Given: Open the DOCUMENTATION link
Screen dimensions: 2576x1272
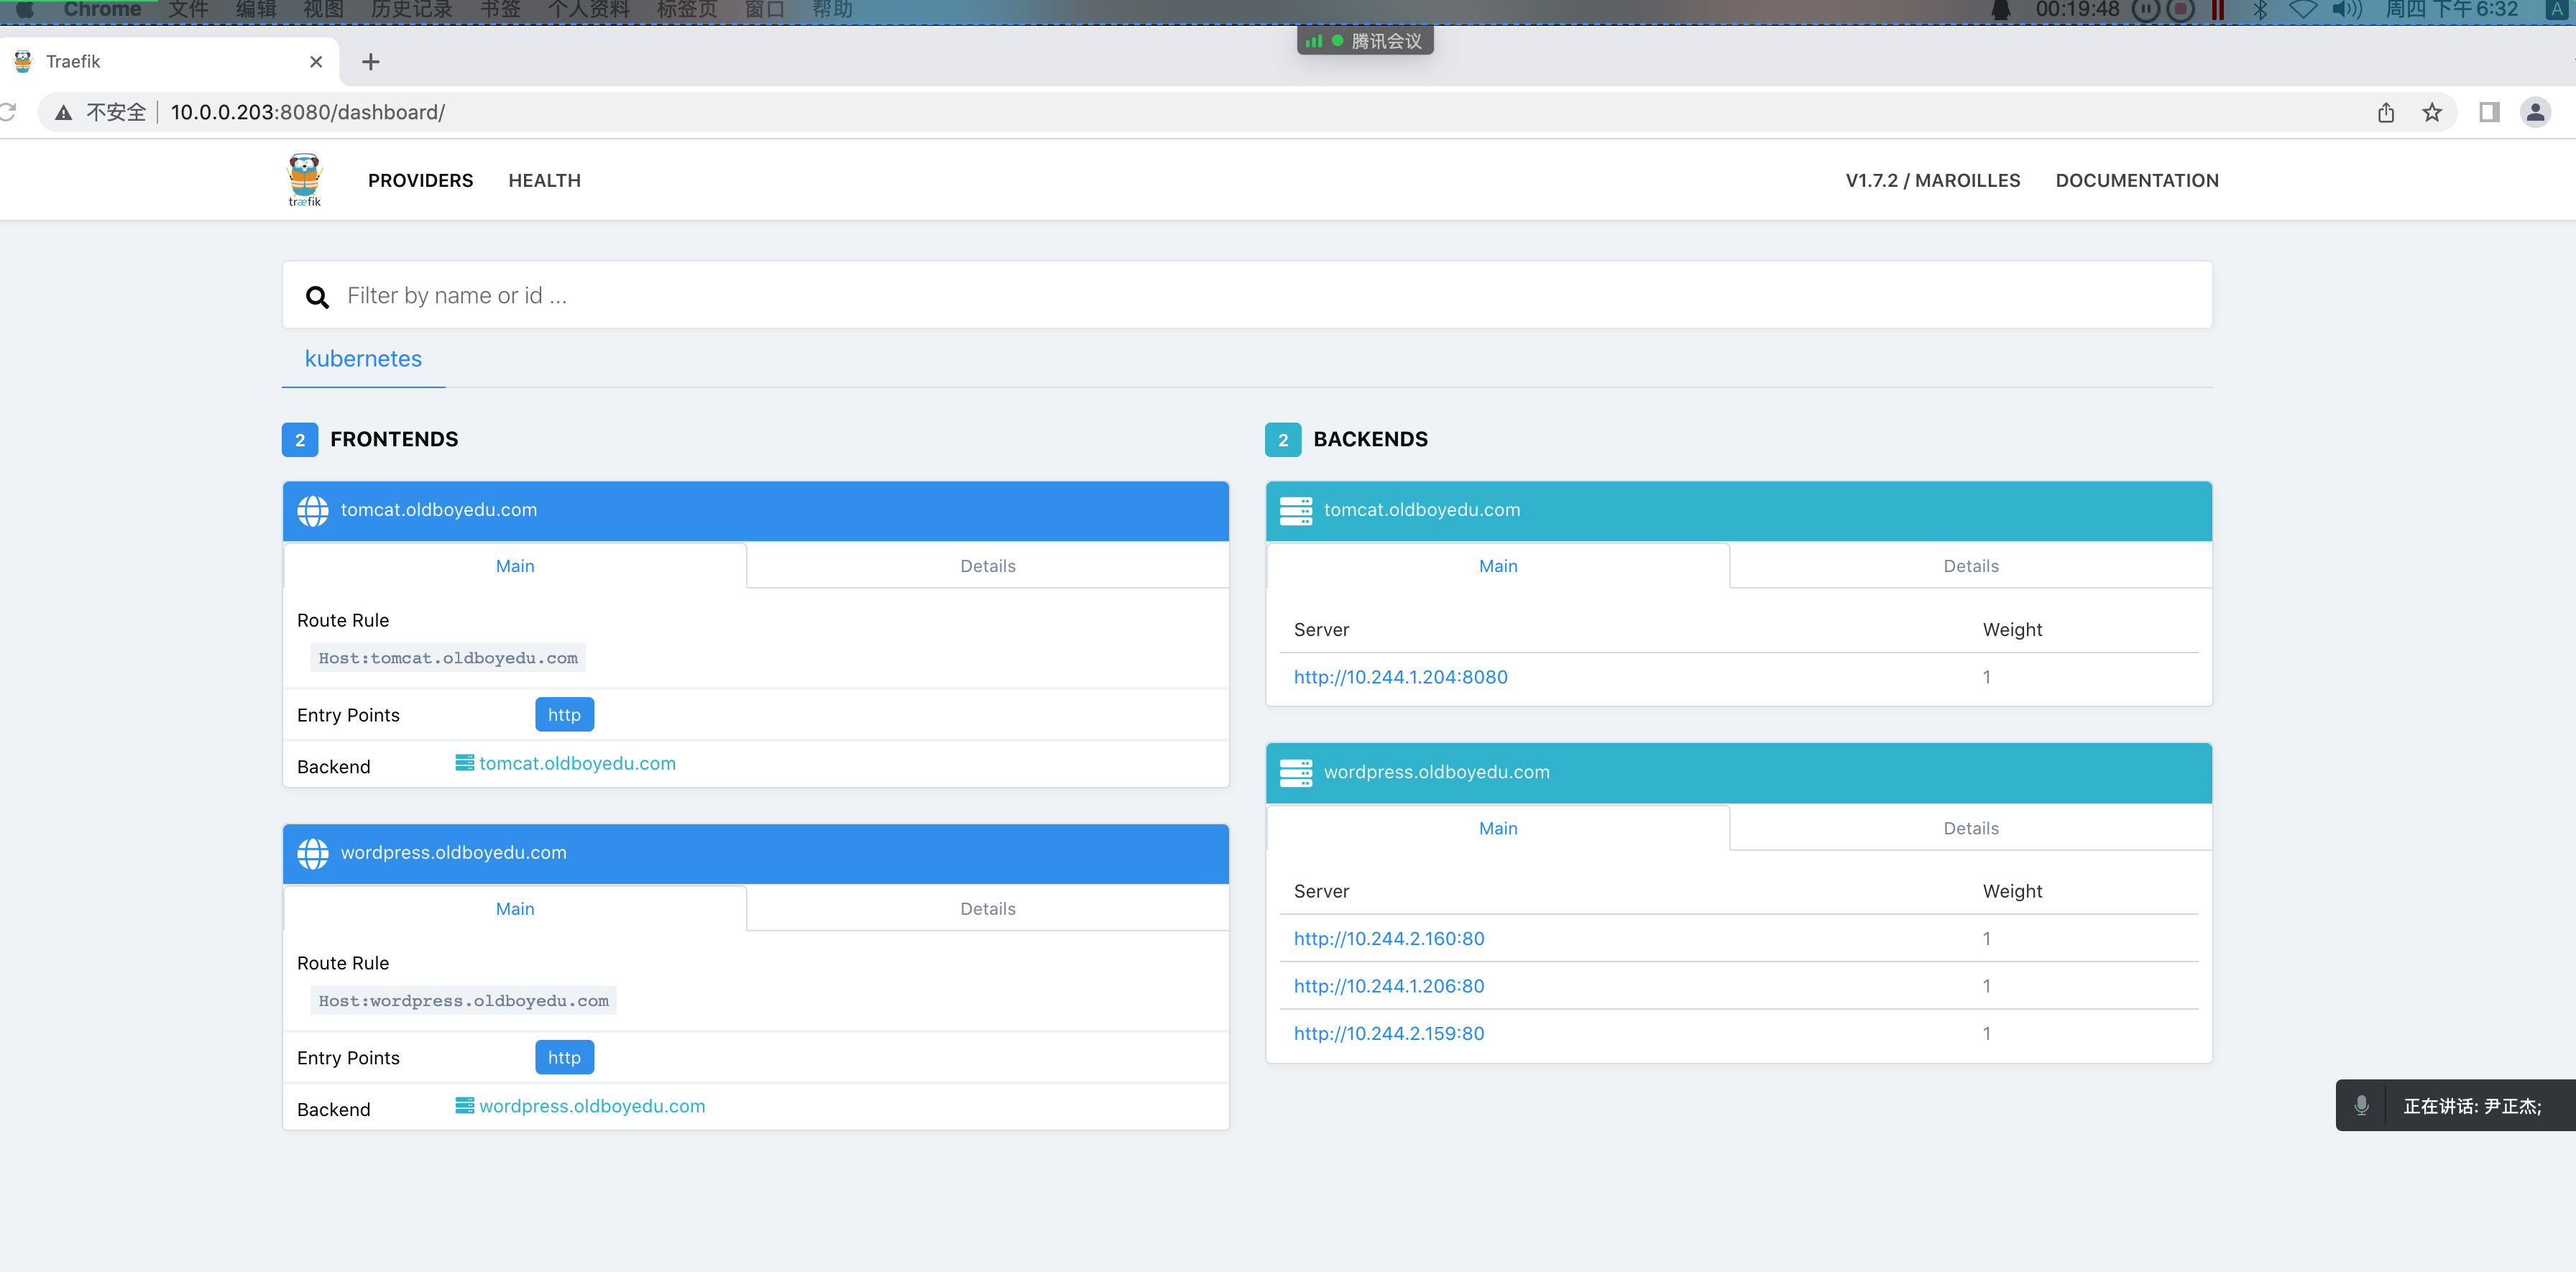Looking at the screenshot, I should (2136, 181).
